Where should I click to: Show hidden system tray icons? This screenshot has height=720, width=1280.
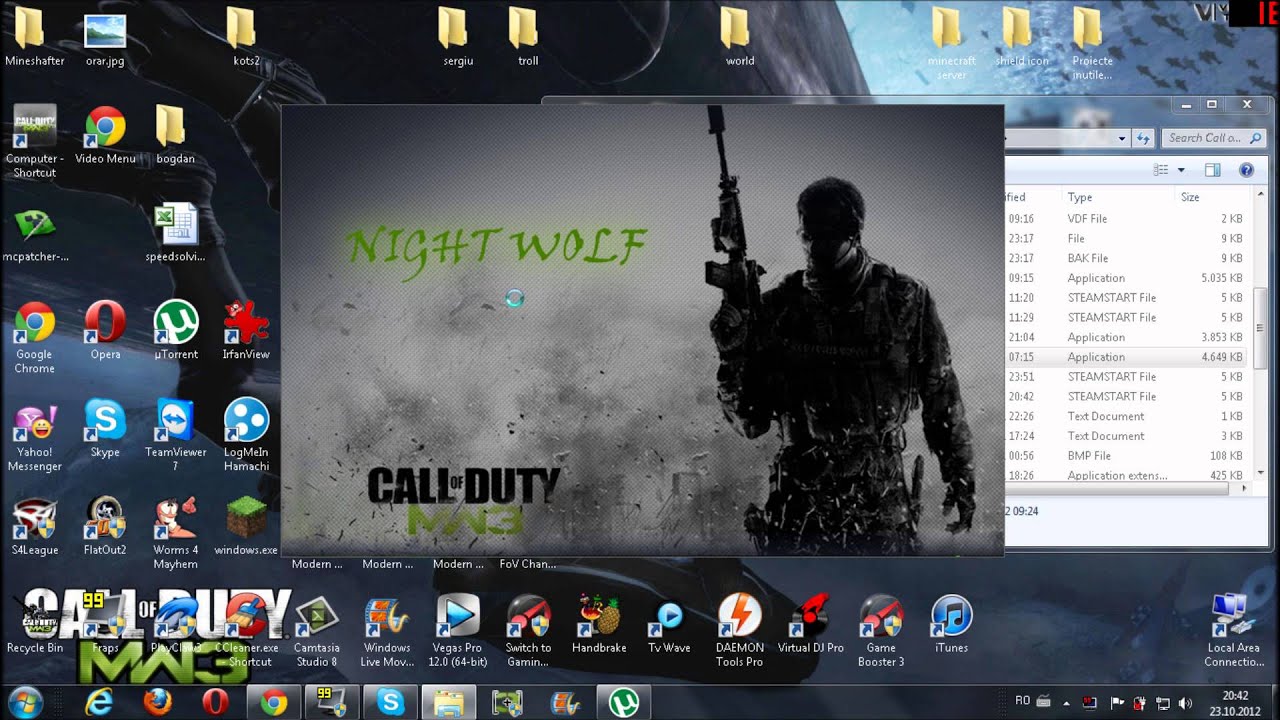(1065, 703)
